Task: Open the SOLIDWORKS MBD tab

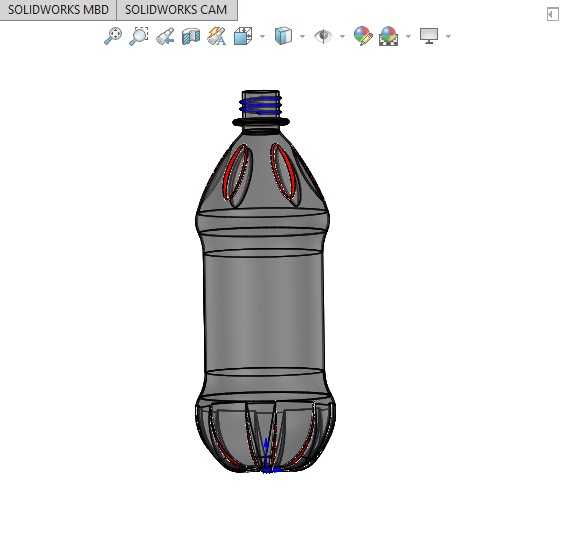Action: [x=58, y=10]
